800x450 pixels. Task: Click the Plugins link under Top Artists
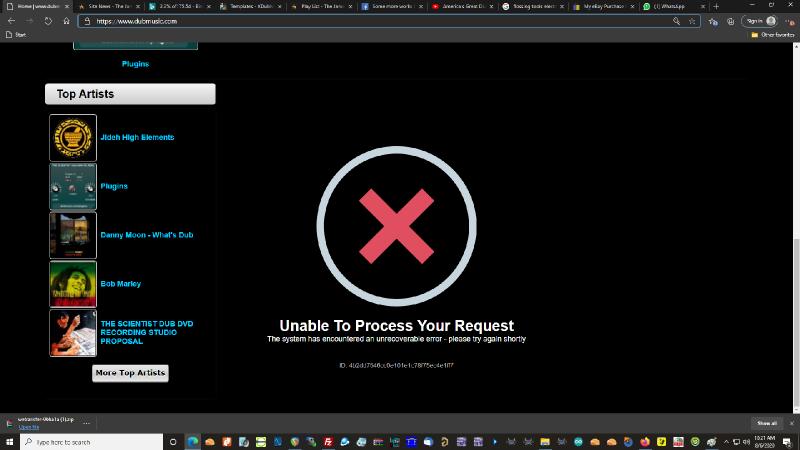[114, 186]
